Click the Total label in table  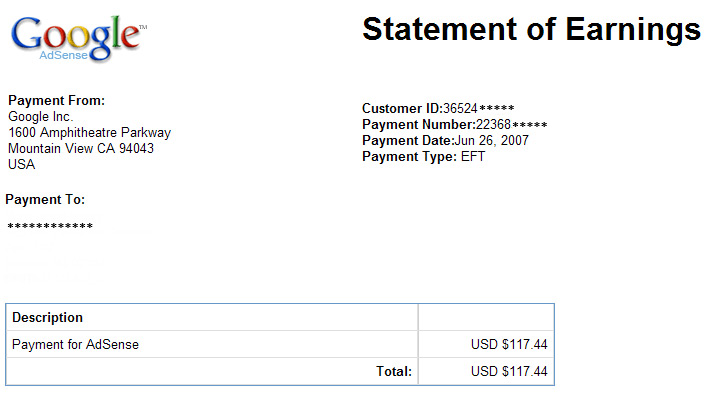394,371
